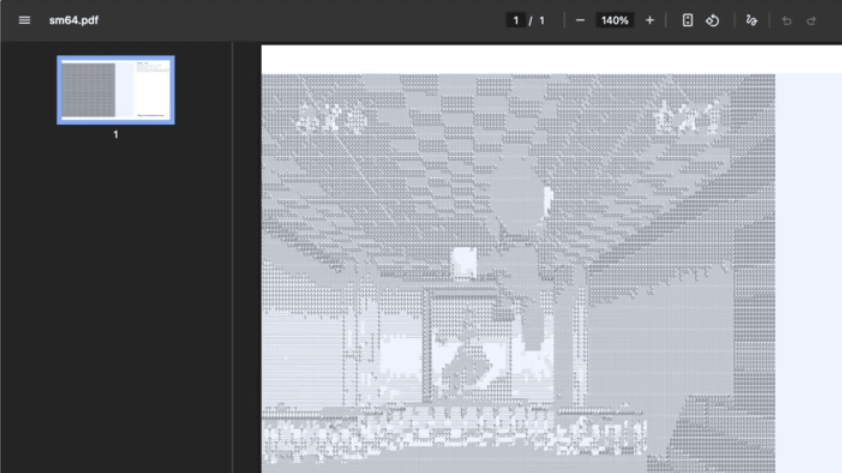Rotate the page counterclockwise
Screen dimensions: 842x473
pos(713,20)
